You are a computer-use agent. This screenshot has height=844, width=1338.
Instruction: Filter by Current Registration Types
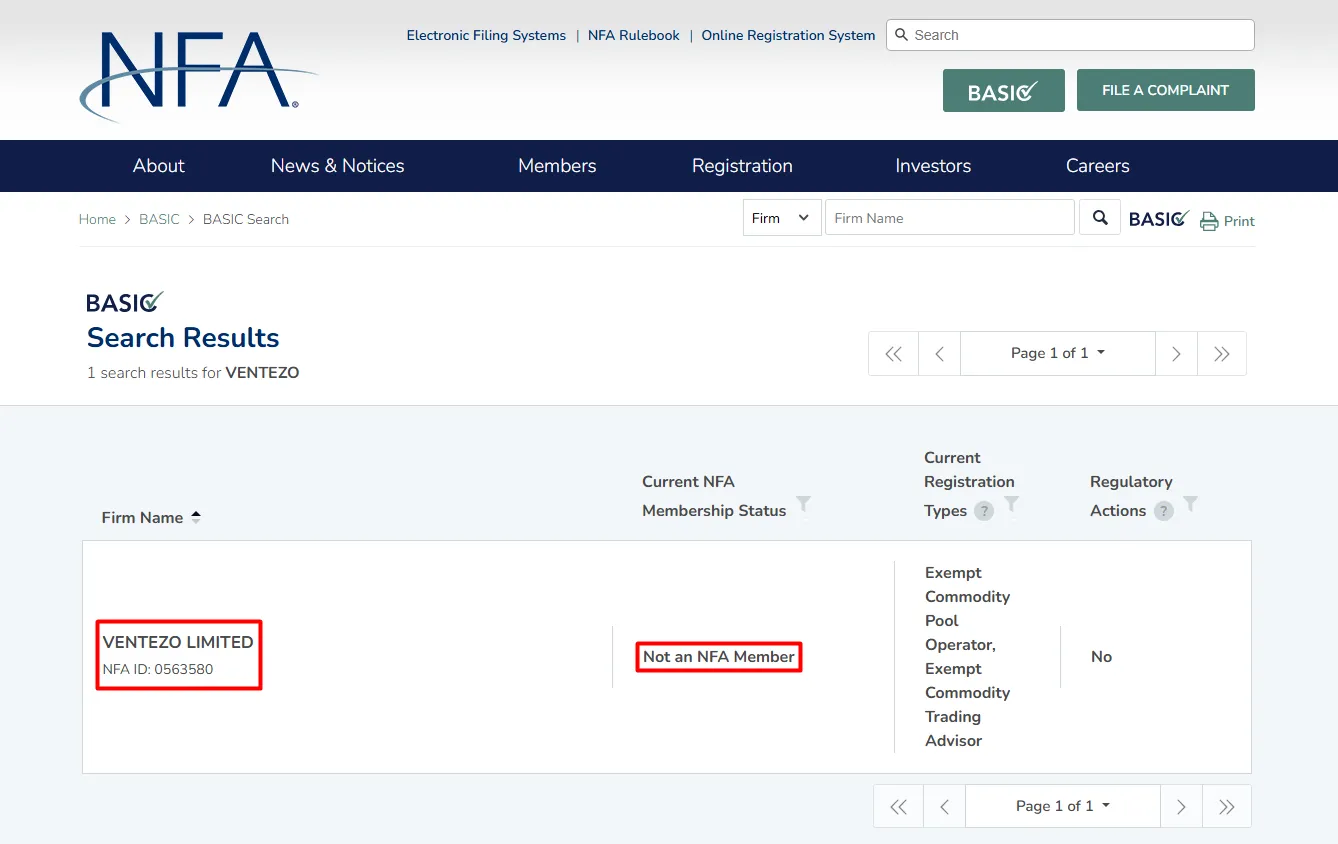(x=1011, y=503)
